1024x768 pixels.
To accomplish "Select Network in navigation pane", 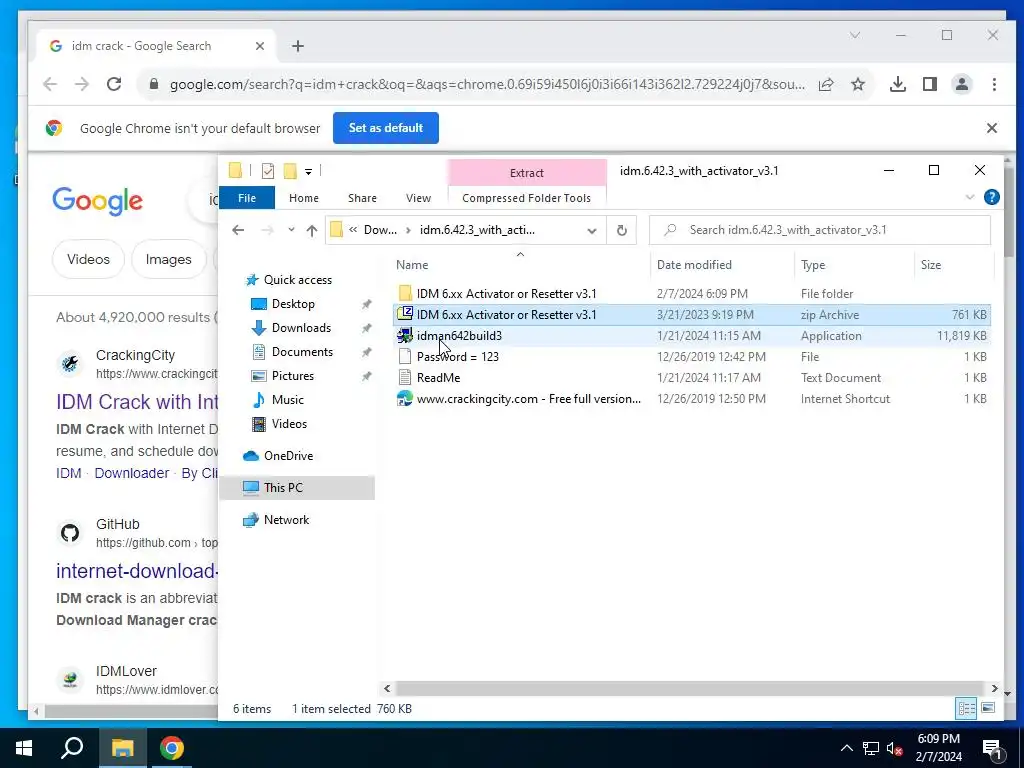I will 286,520.
